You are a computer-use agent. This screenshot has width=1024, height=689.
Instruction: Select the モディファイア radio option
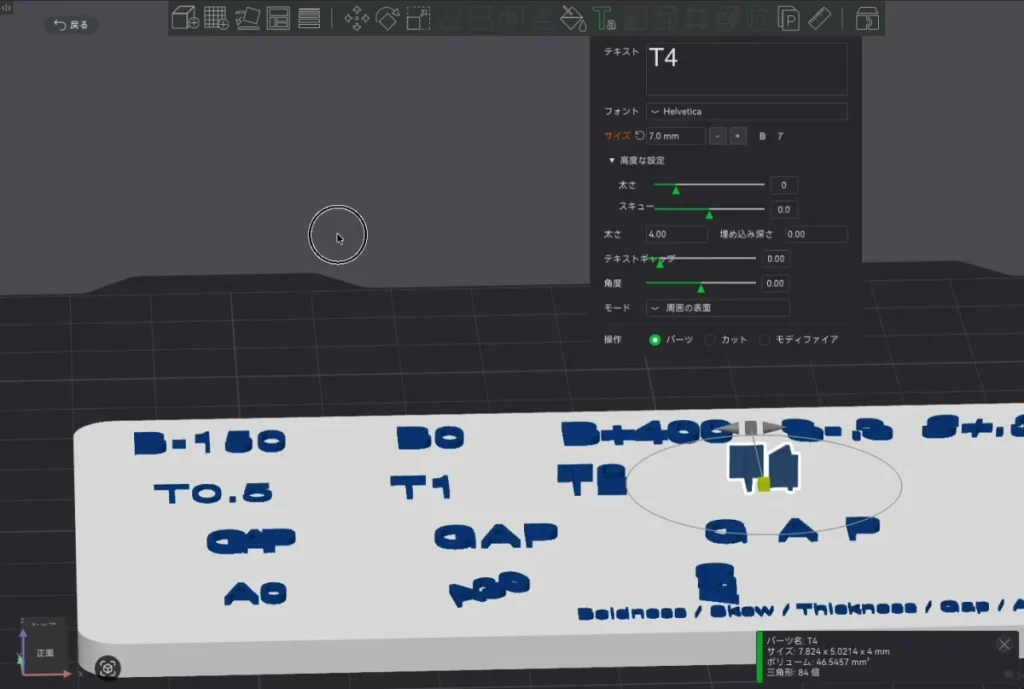click(764, 340)
